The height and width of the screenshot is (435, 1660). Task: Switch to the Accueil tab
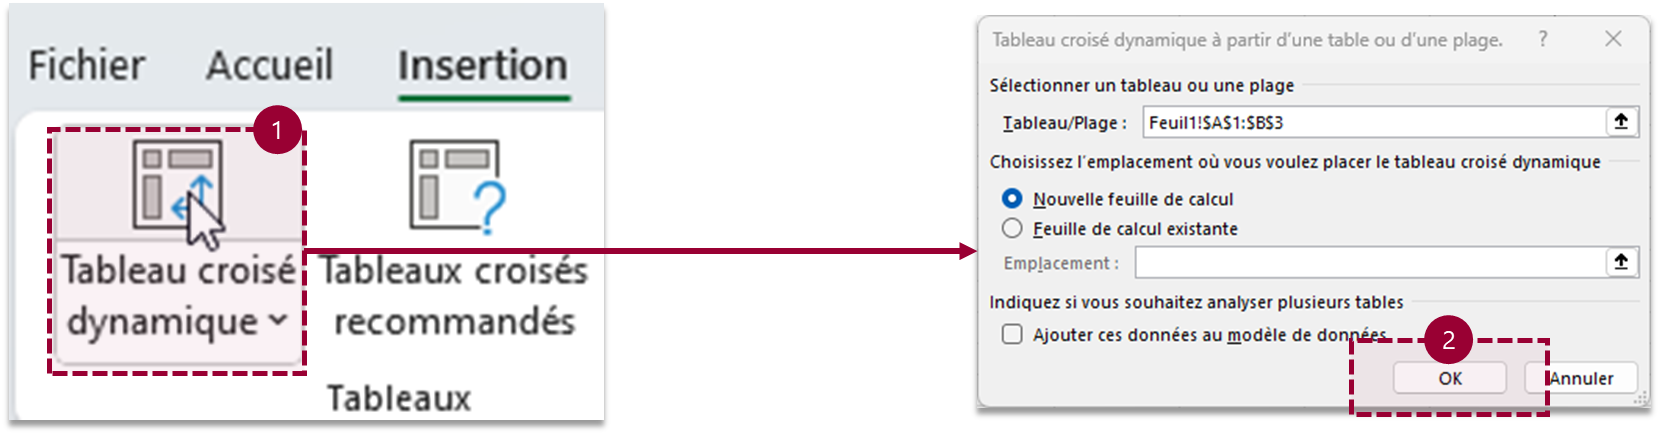[269, 66]
